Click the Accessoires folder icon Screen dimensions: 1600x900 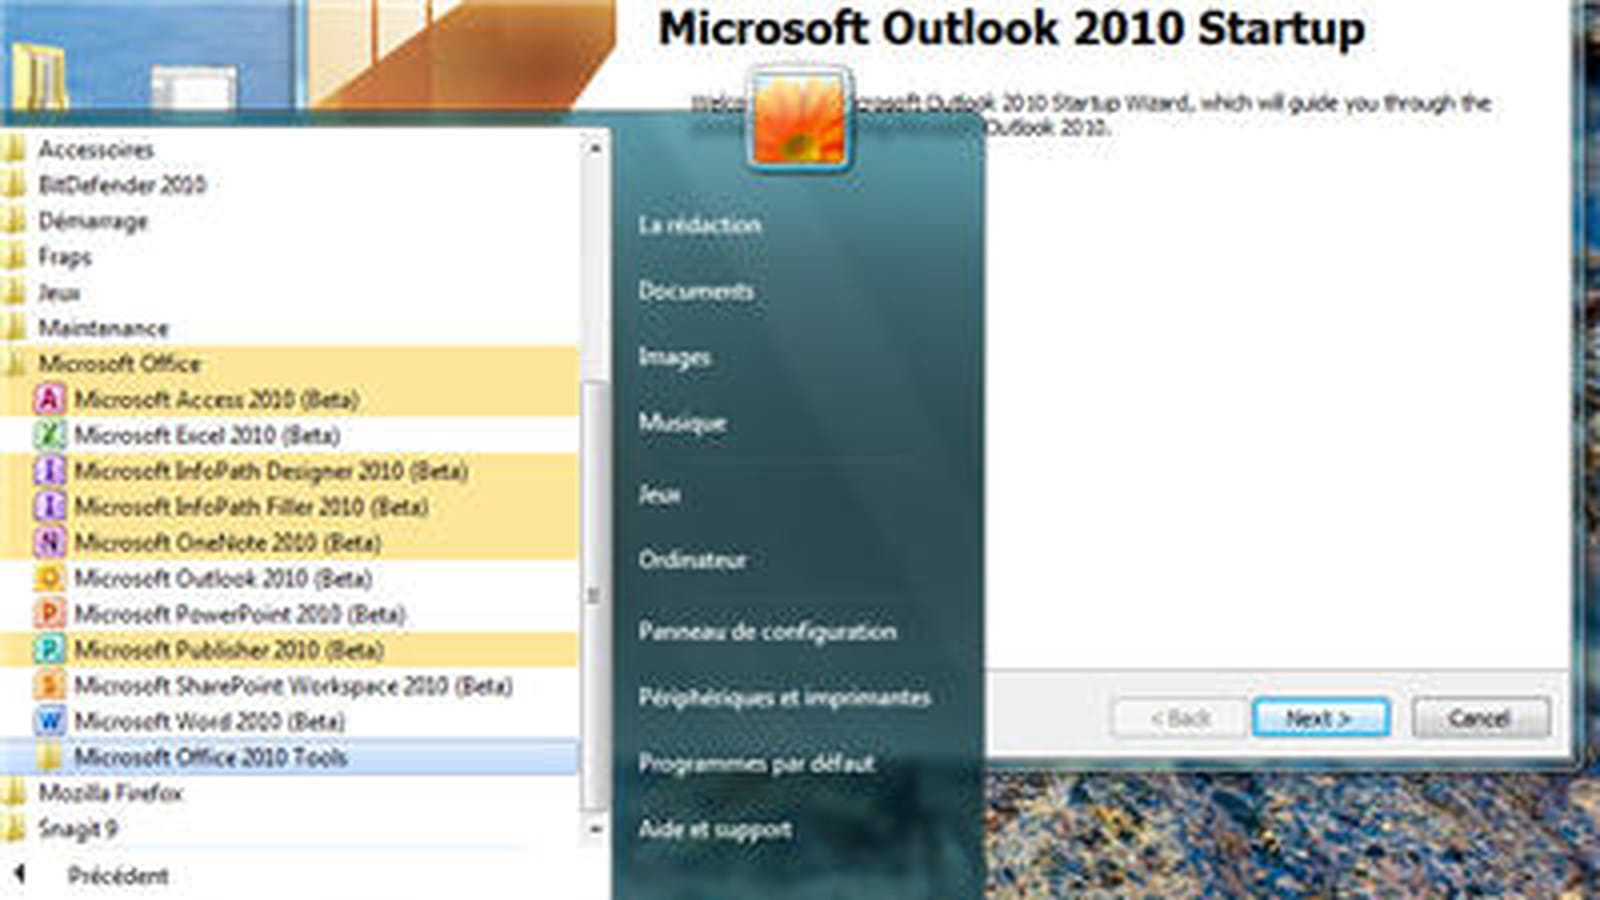(x=13, y=150)
